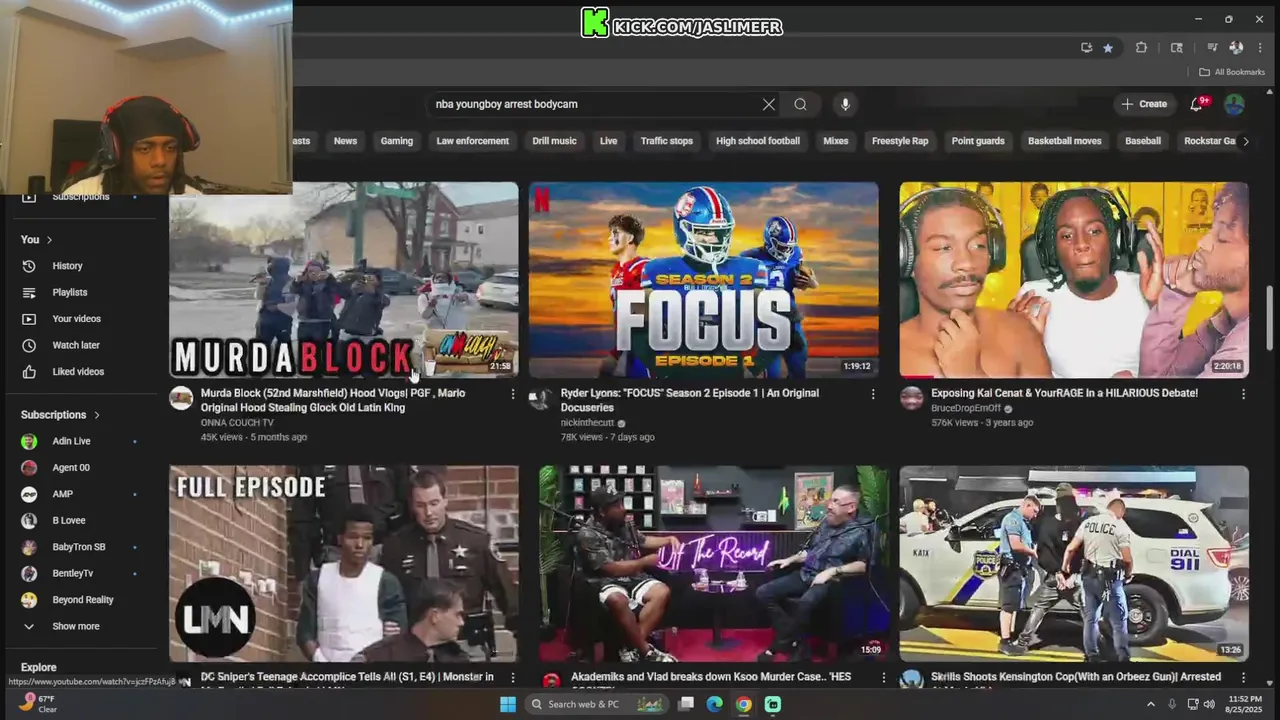Screen dimensions: 1280x720
Task: Open ONNA COUCH TV channel avatar
Action: 181,398
